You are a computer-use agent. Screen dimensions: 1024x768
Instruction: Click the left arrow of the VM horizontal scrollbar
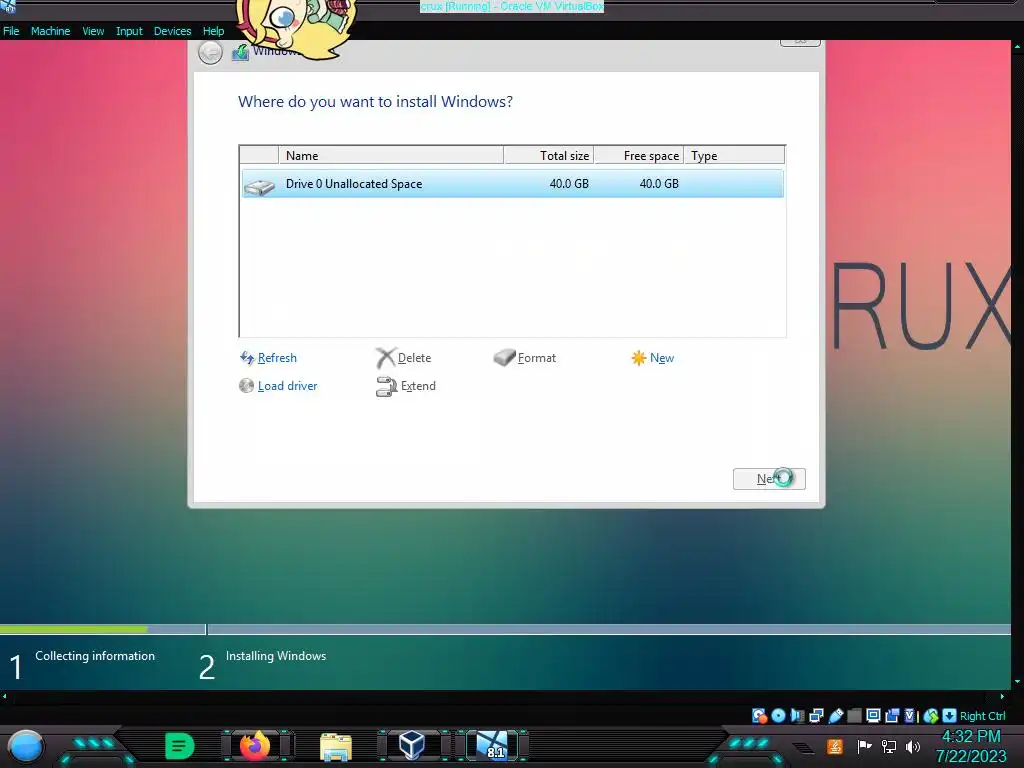tap(5, 696)
